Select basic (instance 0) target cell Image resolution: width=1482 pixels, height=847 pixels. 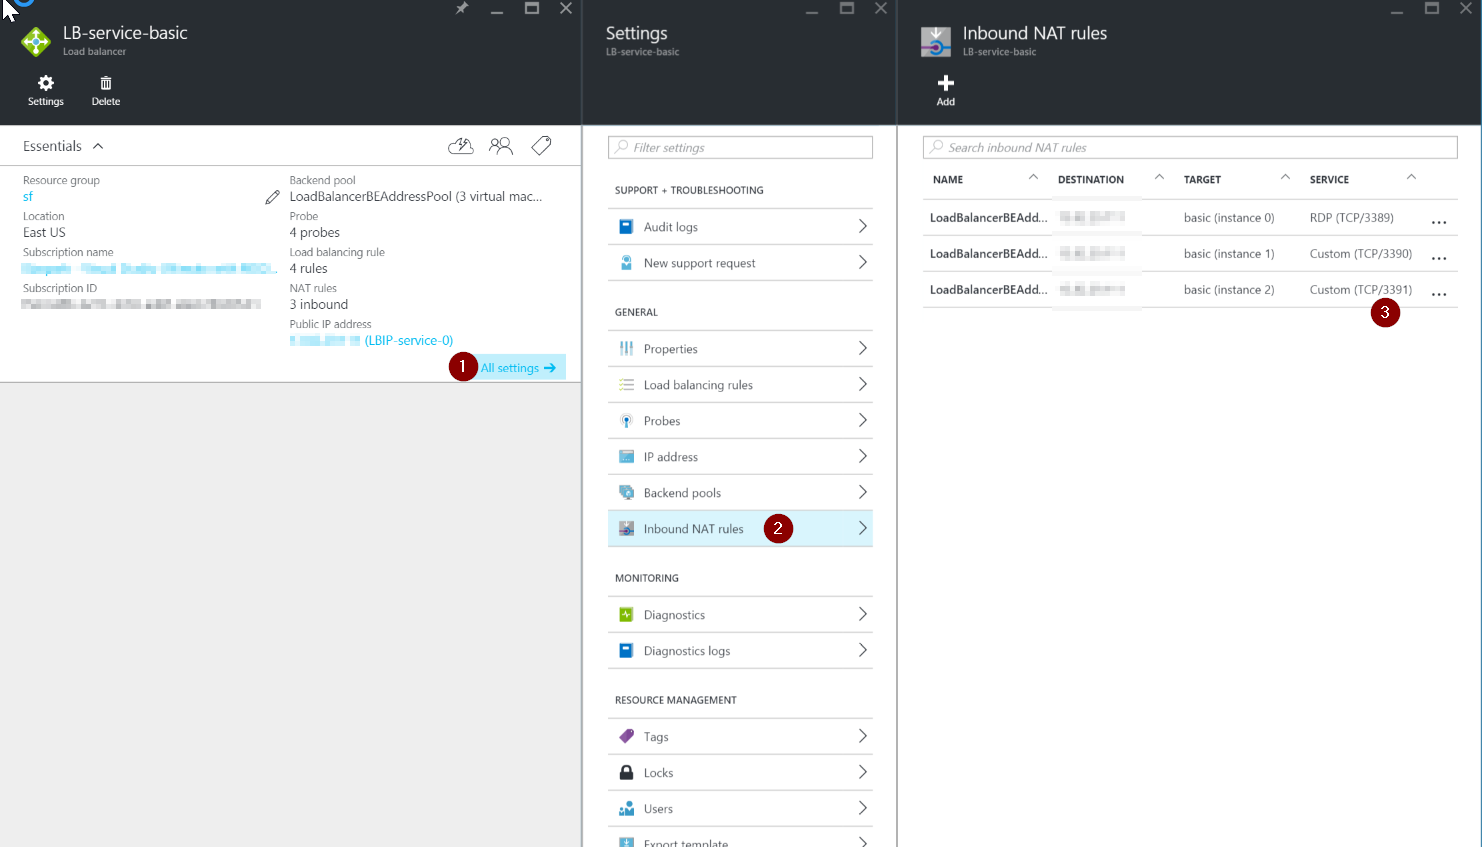click(1229, 218)
